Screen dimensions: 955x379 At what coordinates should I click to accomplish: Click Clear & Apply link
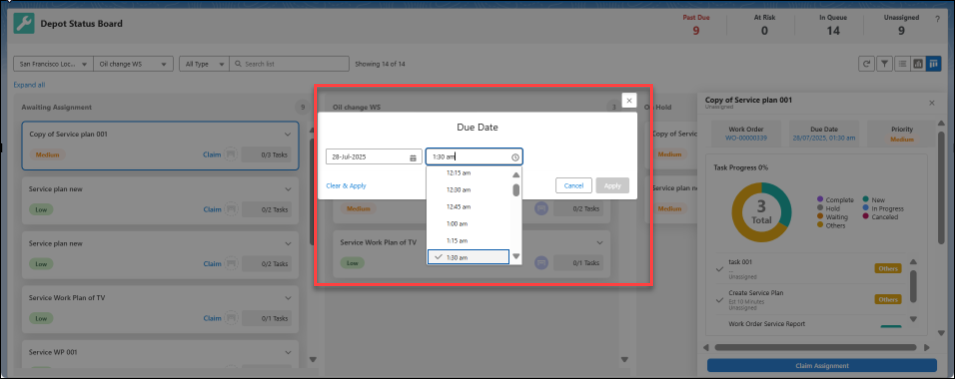[x=346, y=186]
